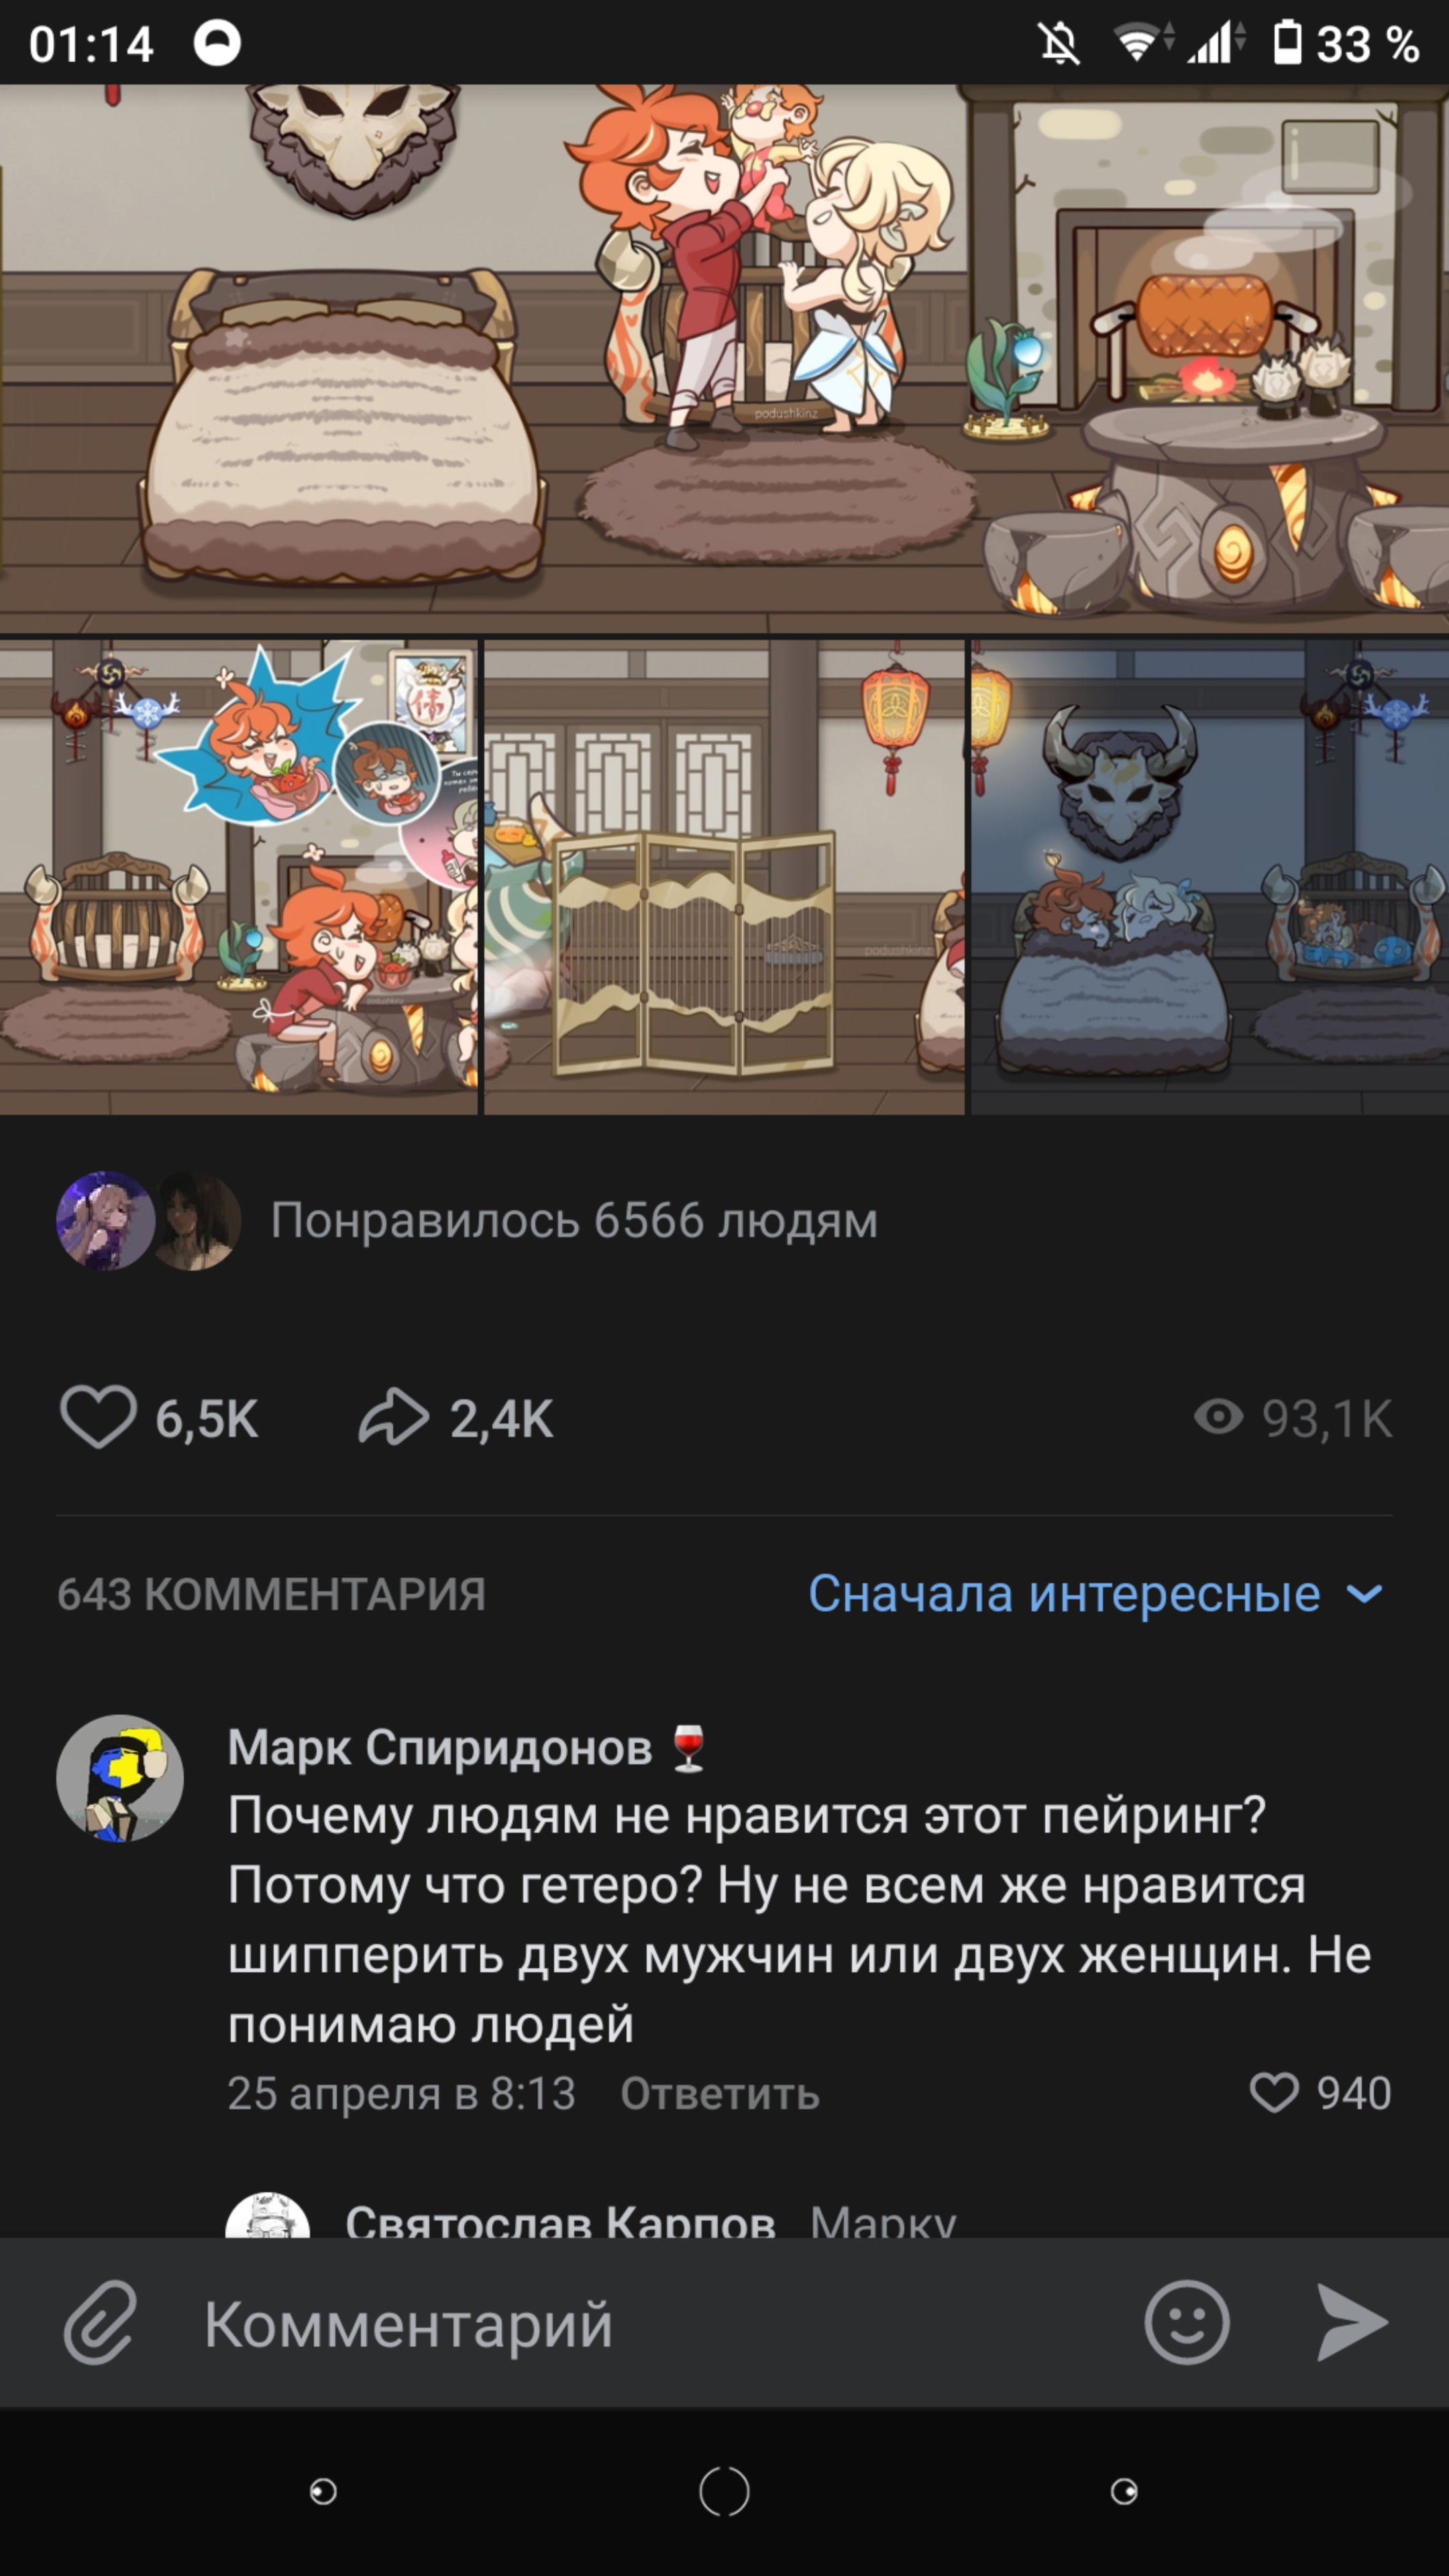
Task: Open the night-time bedroom thumbnail
Action: point(1210,877)
